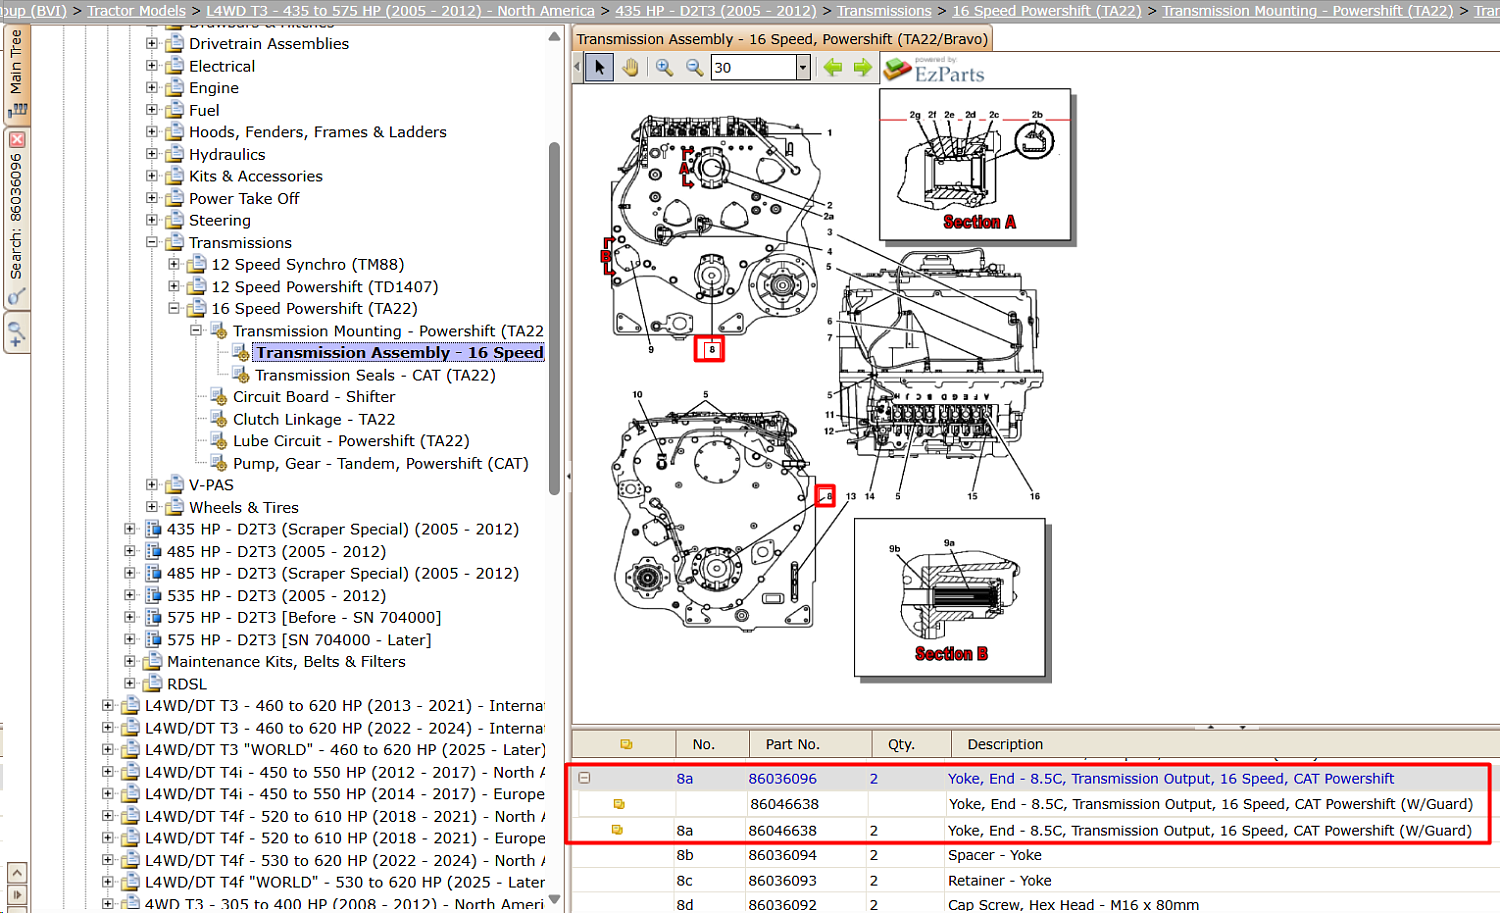Go to 435 HP - D2T3 breadcrumb
Viewport: 1500px width, 913px height.
[715, 10]
